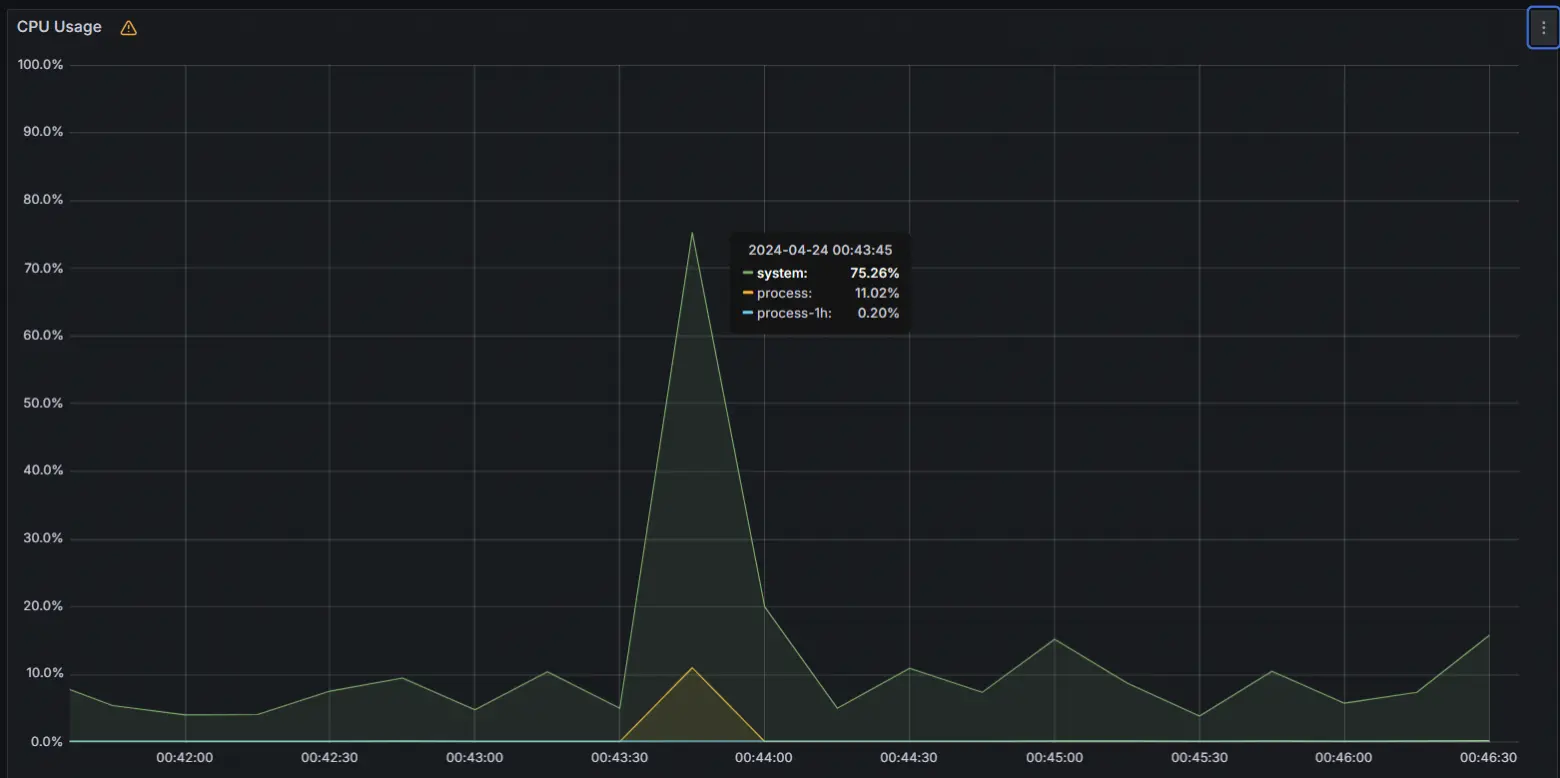Image resolution: width=1560 pixels, height=778 pixels.
Task: Select the process-1h series in tooltip
Action: tap(794, 313)
